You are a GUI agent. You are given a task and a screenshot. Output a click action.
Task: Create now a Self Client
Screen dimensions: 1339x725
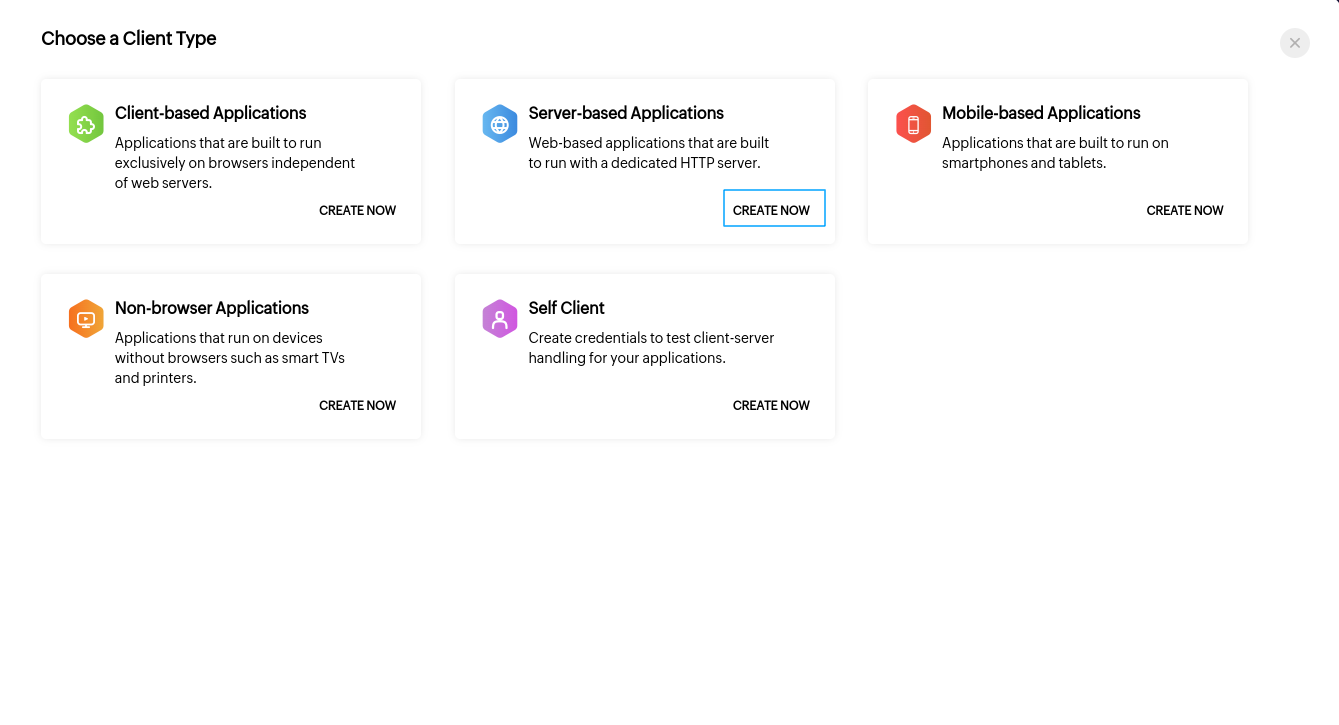771,405
